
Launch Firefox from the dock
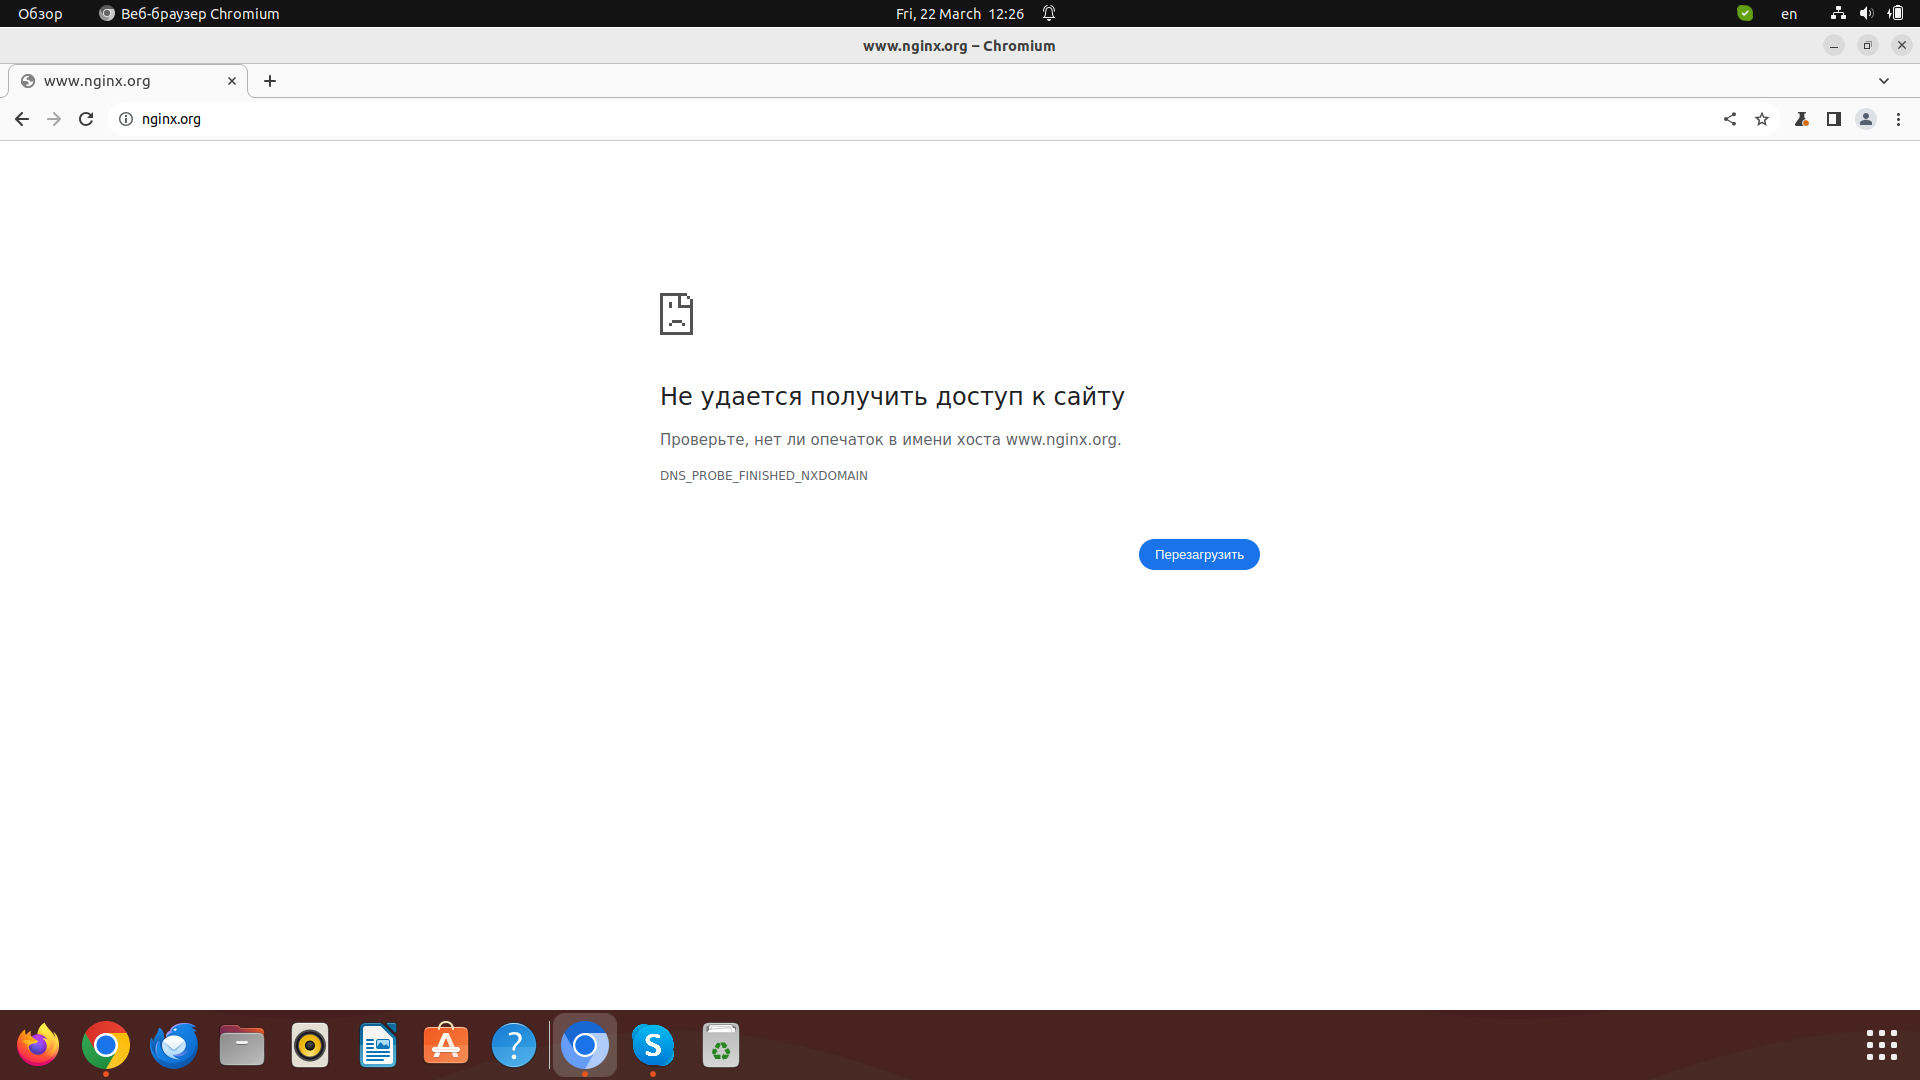pos(38,1046)
